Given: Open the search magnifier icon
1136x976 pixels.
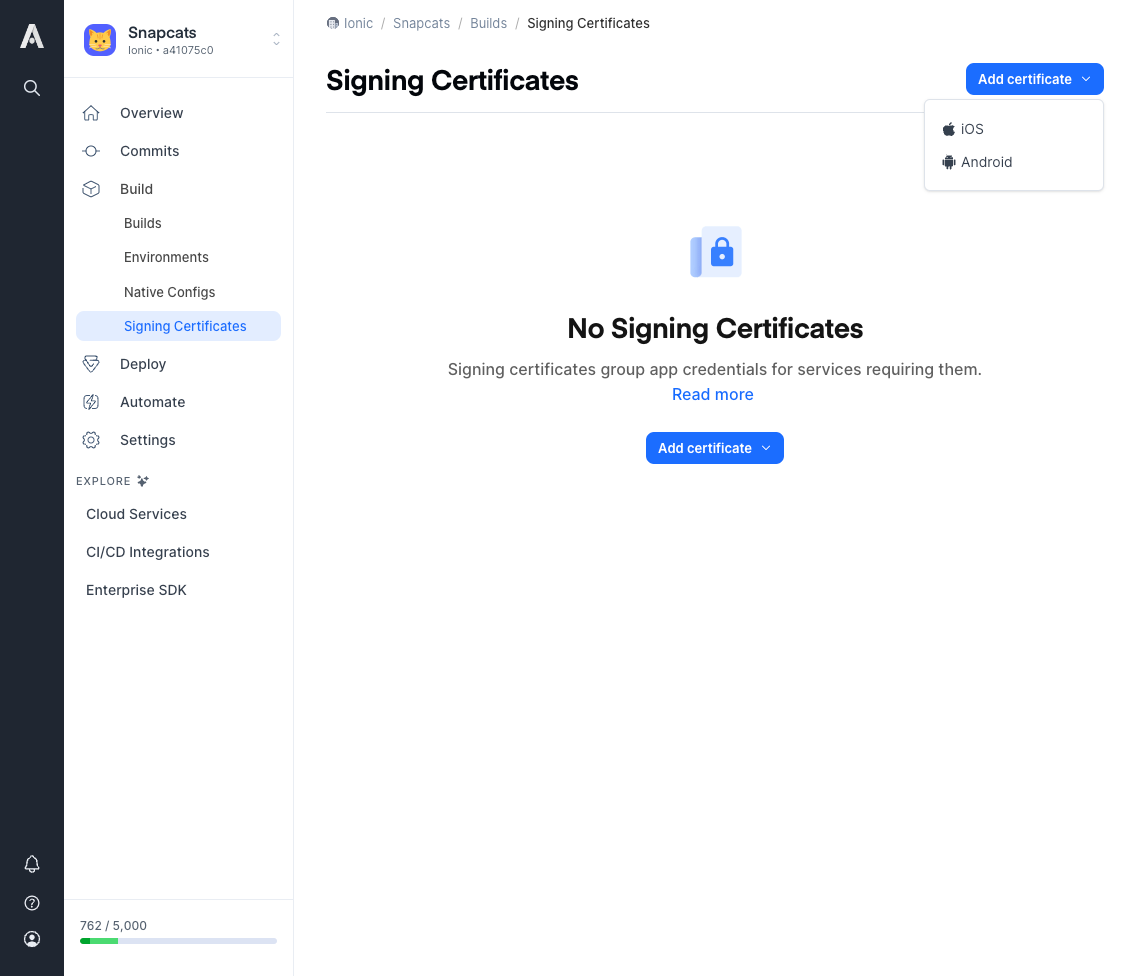Looking at the screenshot, I should click(x=32, y=88).
